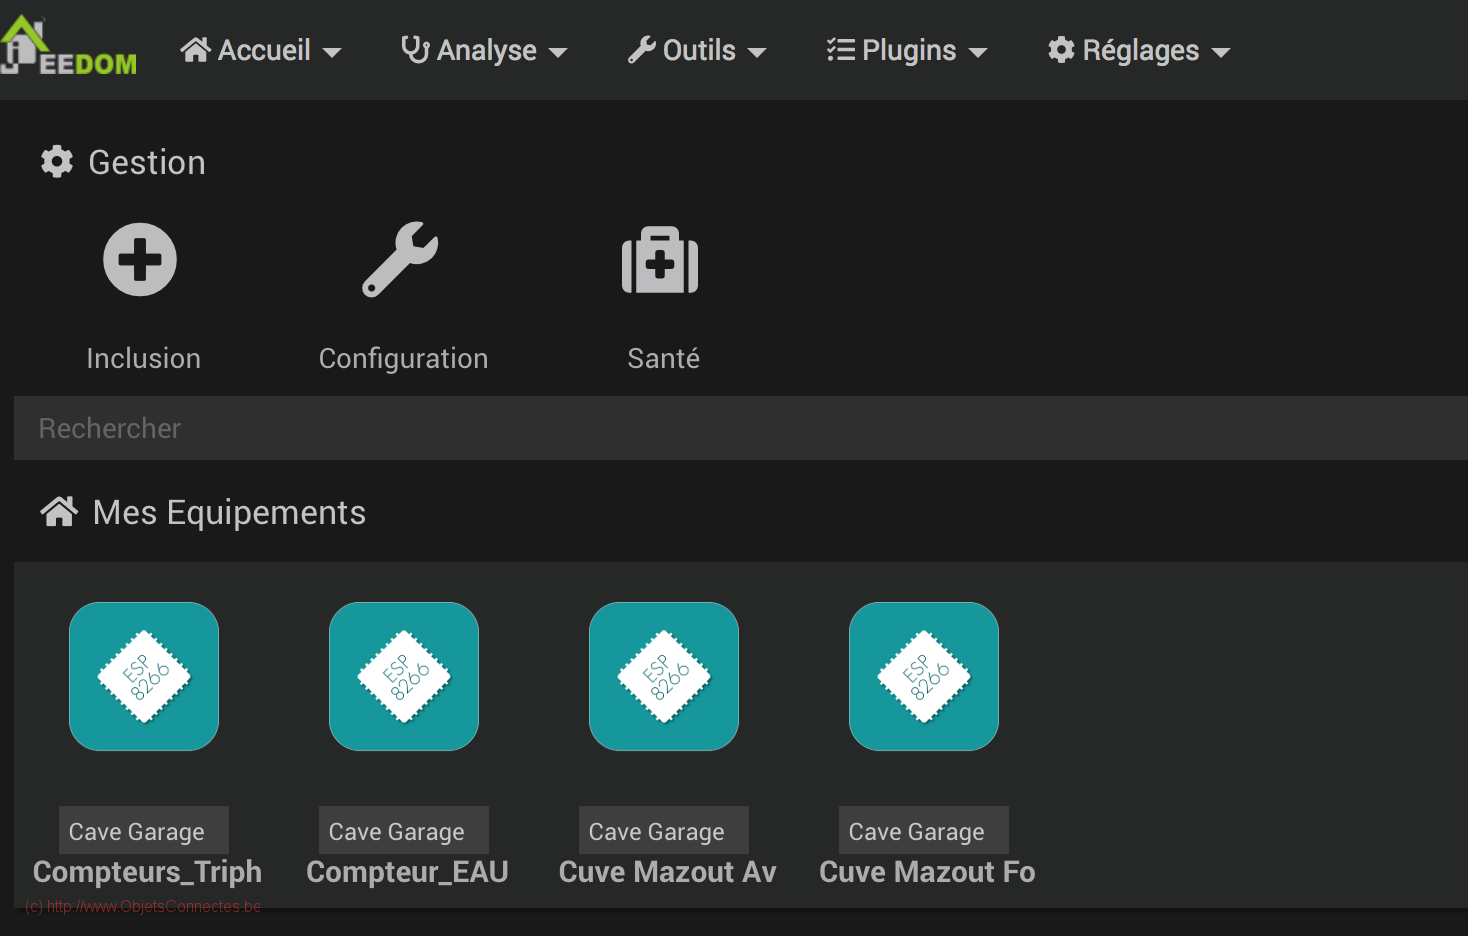Image resolution: width=1468 pixels, height=936 pixels.
Task: Click the gear icon beside Réglages
Action: click(x=1061, y=49)
